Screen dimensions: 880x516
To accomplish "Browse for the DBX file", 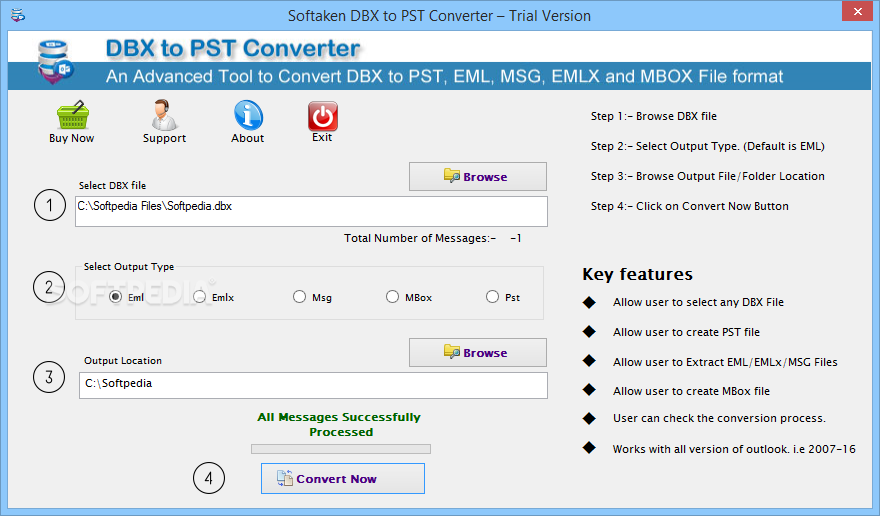I will (x=478, y=176).
